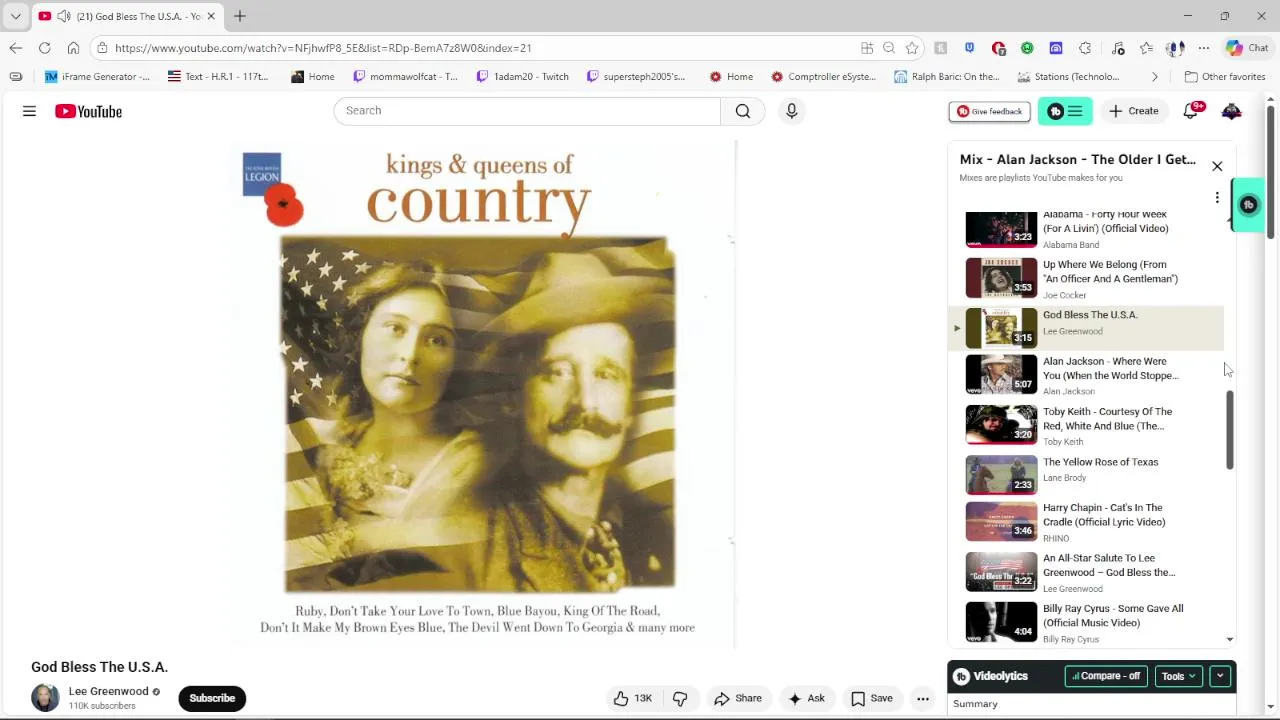1280x720 pixels.
Task: Click the Lee Greenwood channel avatar
Action: click(x=45, y=698)
